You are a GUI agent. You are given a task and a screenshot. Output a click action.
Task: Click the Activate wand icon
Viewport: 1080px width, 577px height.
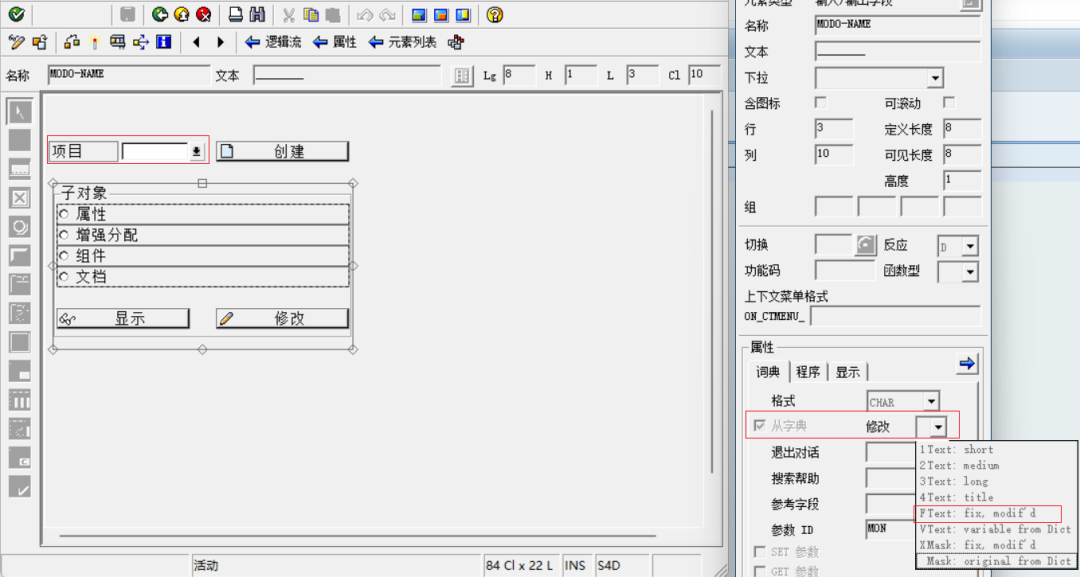[94, 42]
